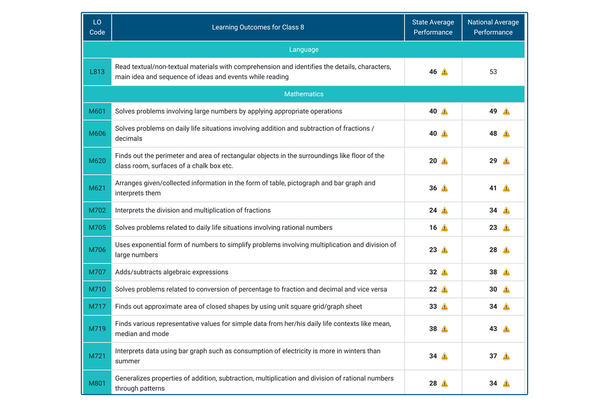Click the warning icon beside M620 state score 20

click(x=445, y=161)
